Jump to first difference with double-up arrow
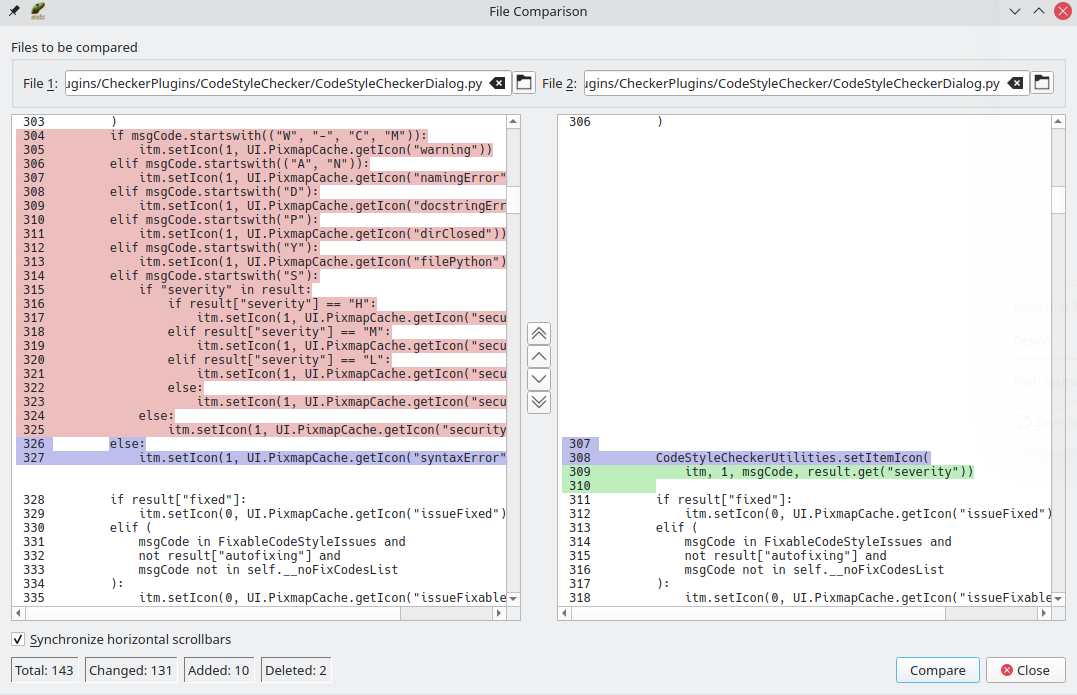Viewport: 1077px width, 695px height. pyautogui.click(x=539, y=333)
